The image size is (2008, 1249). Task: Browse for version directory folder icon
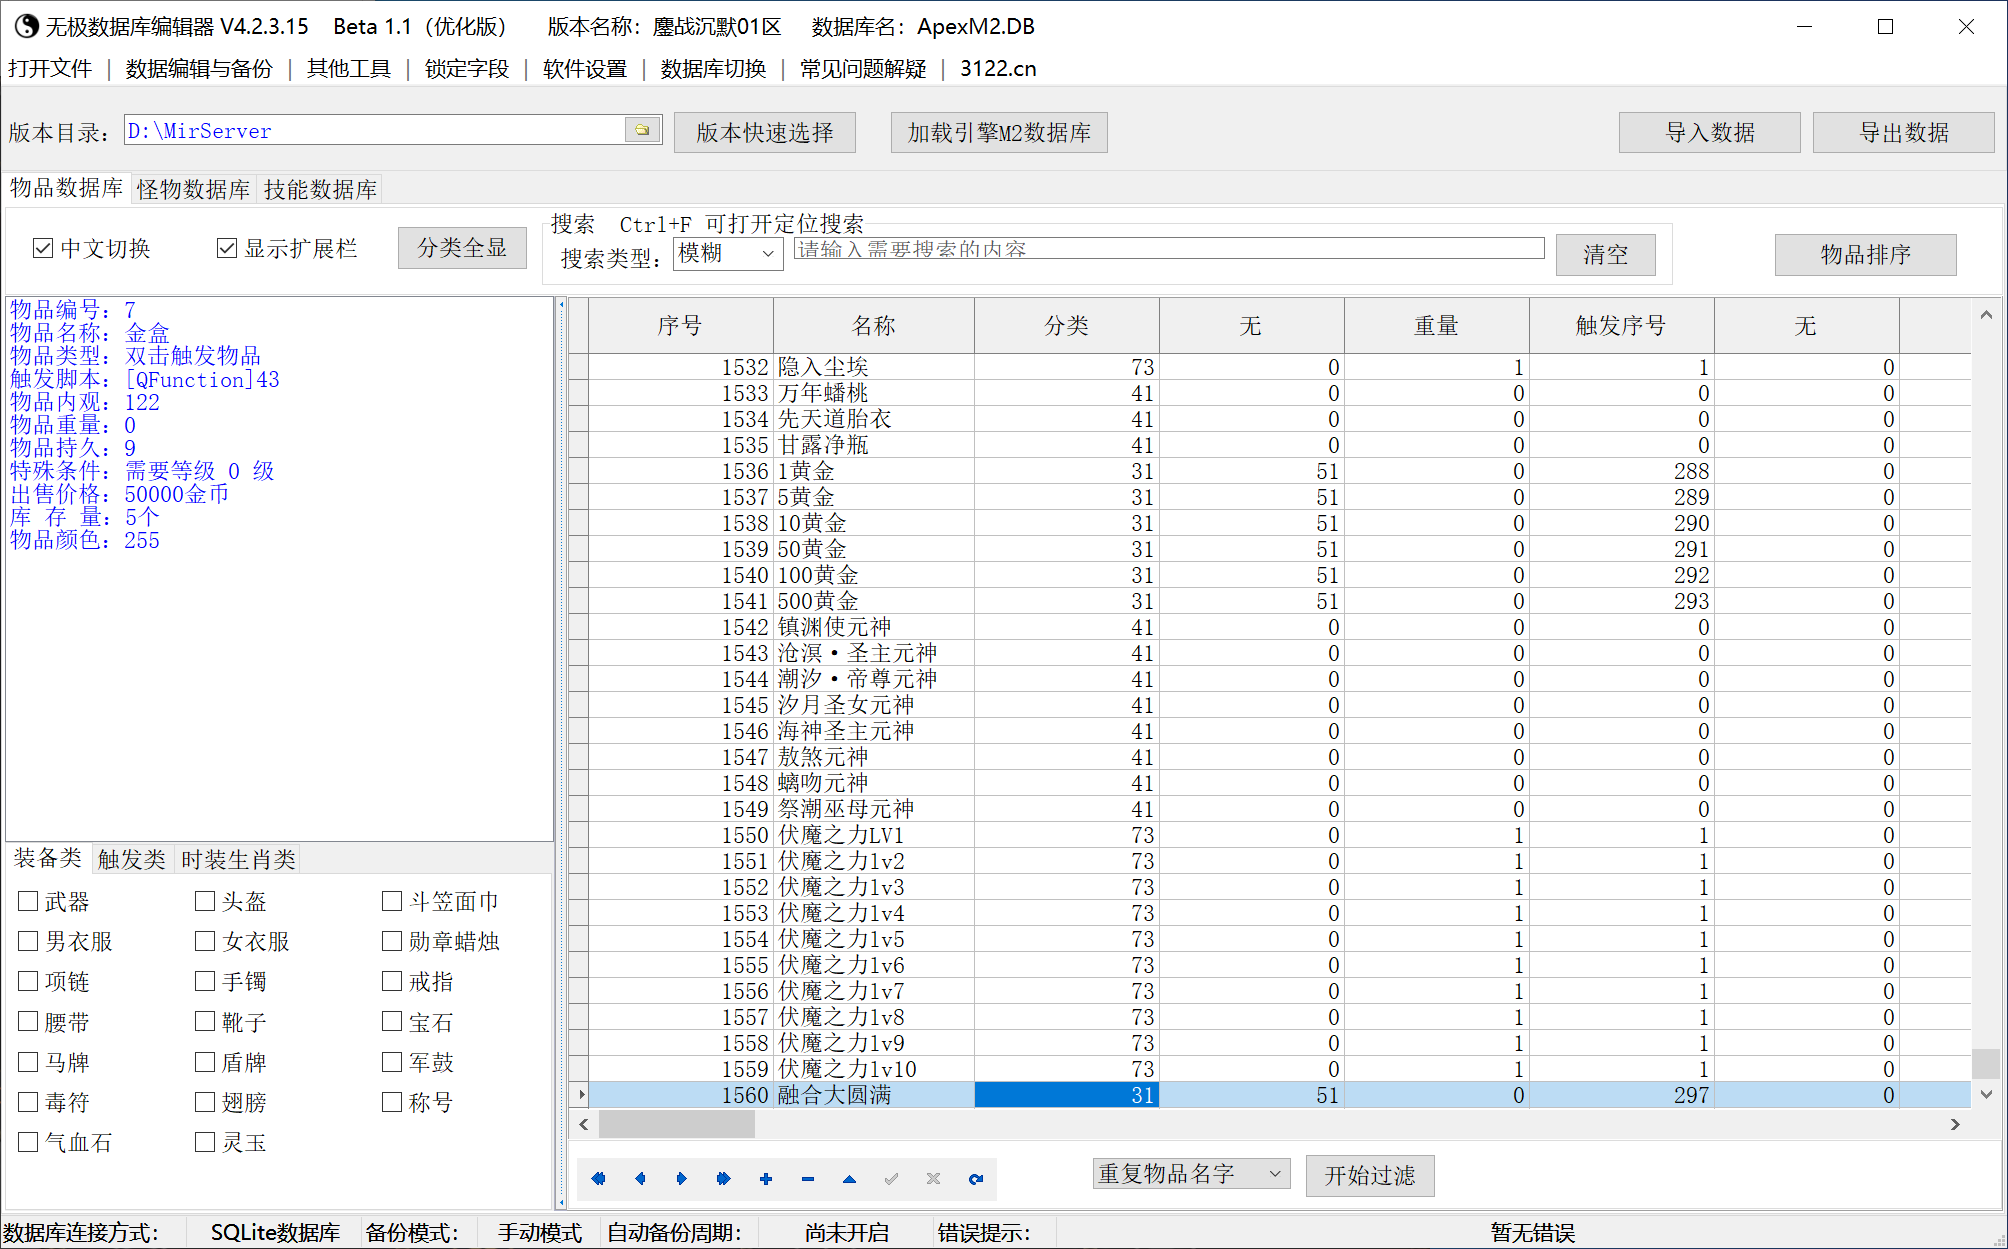[x=642, y=130]
